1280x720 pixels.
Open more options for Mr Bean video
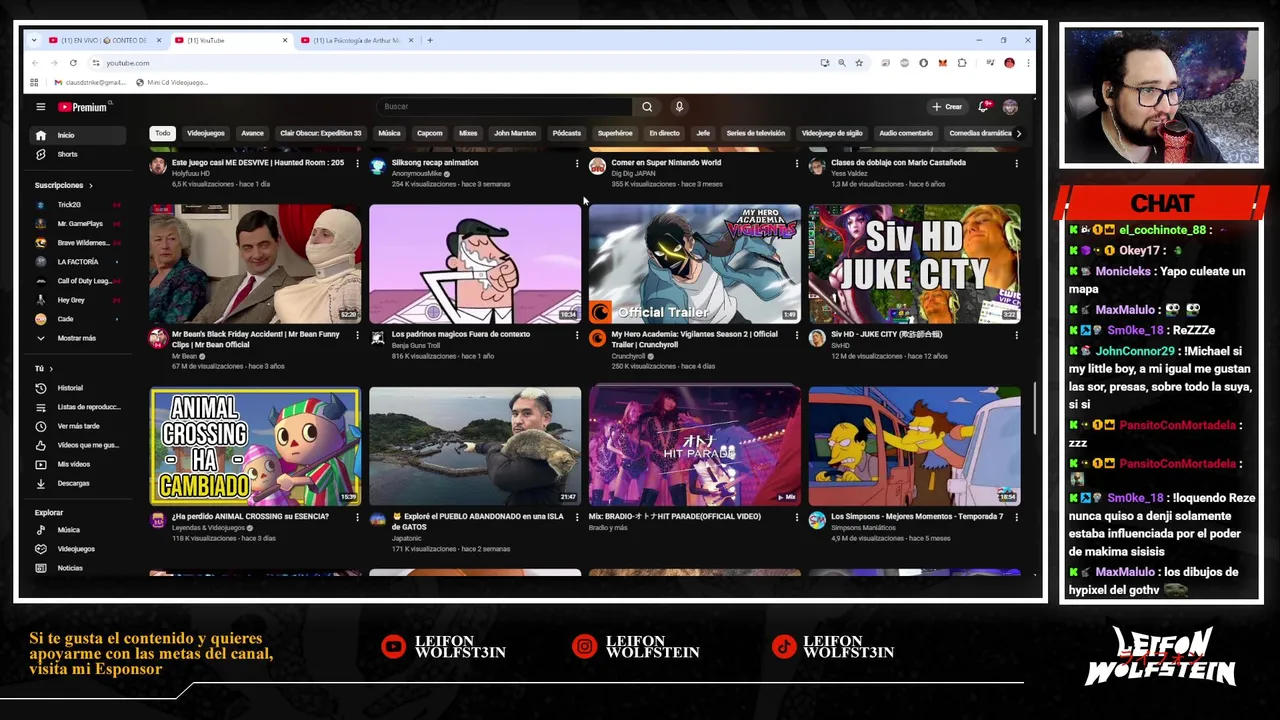point(357,335)
